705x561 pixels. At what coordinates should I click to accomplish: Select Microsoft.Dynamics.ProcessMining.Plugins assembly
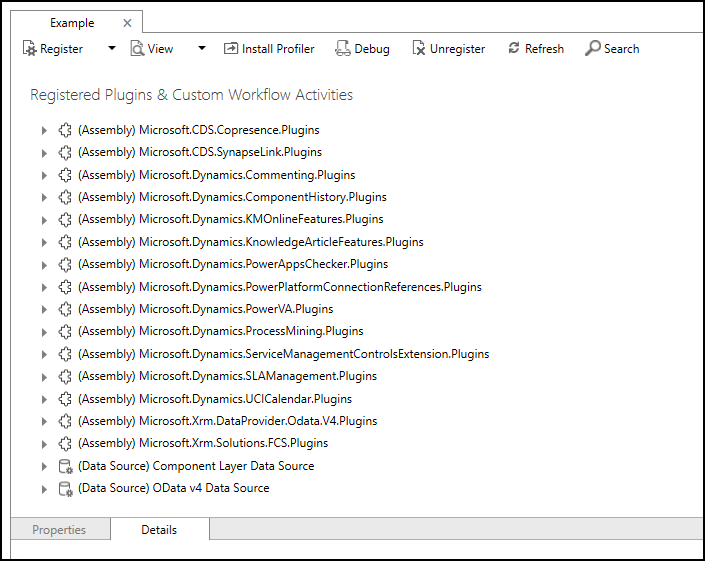coord(220,331)
